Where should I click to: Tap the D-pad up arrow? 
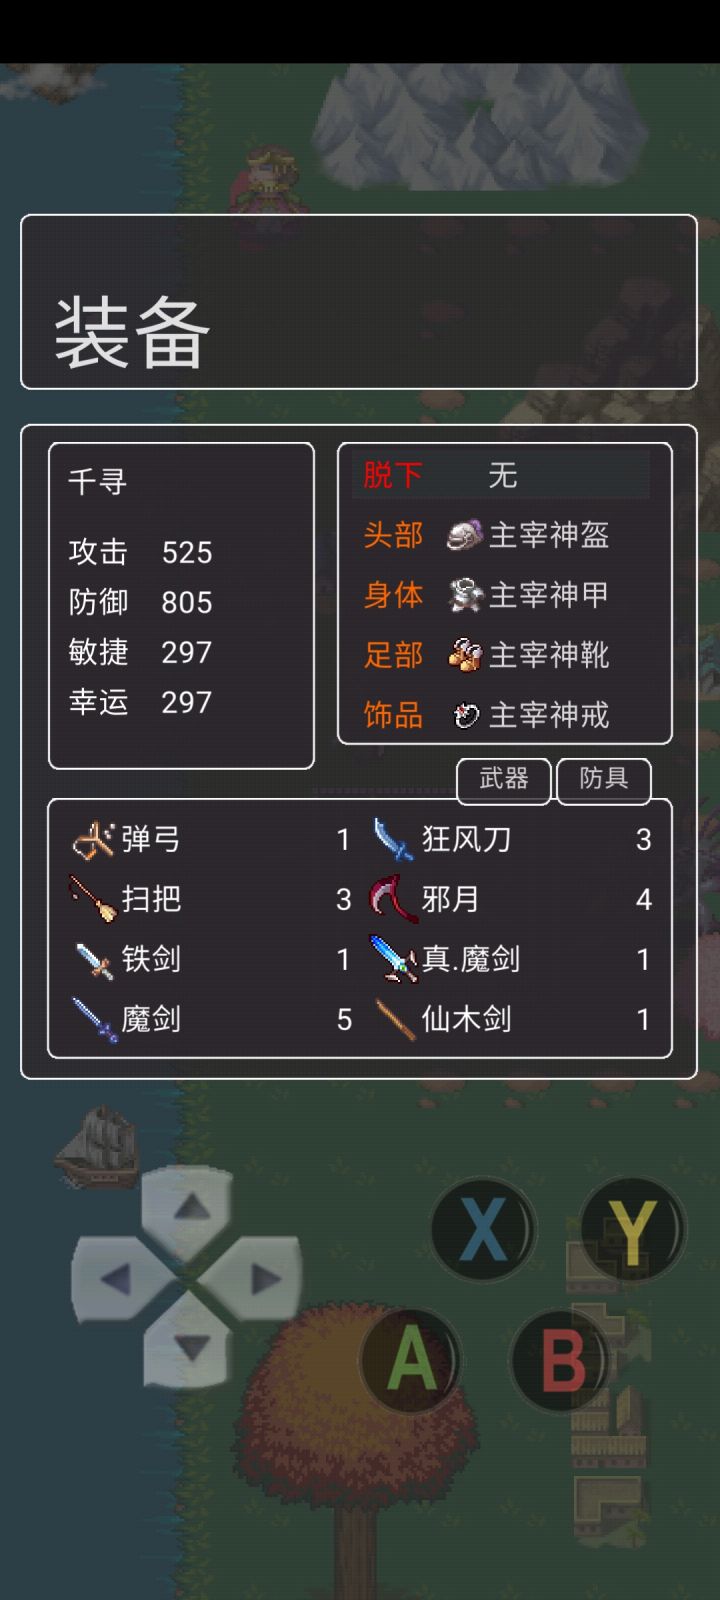pos(188,1210)
